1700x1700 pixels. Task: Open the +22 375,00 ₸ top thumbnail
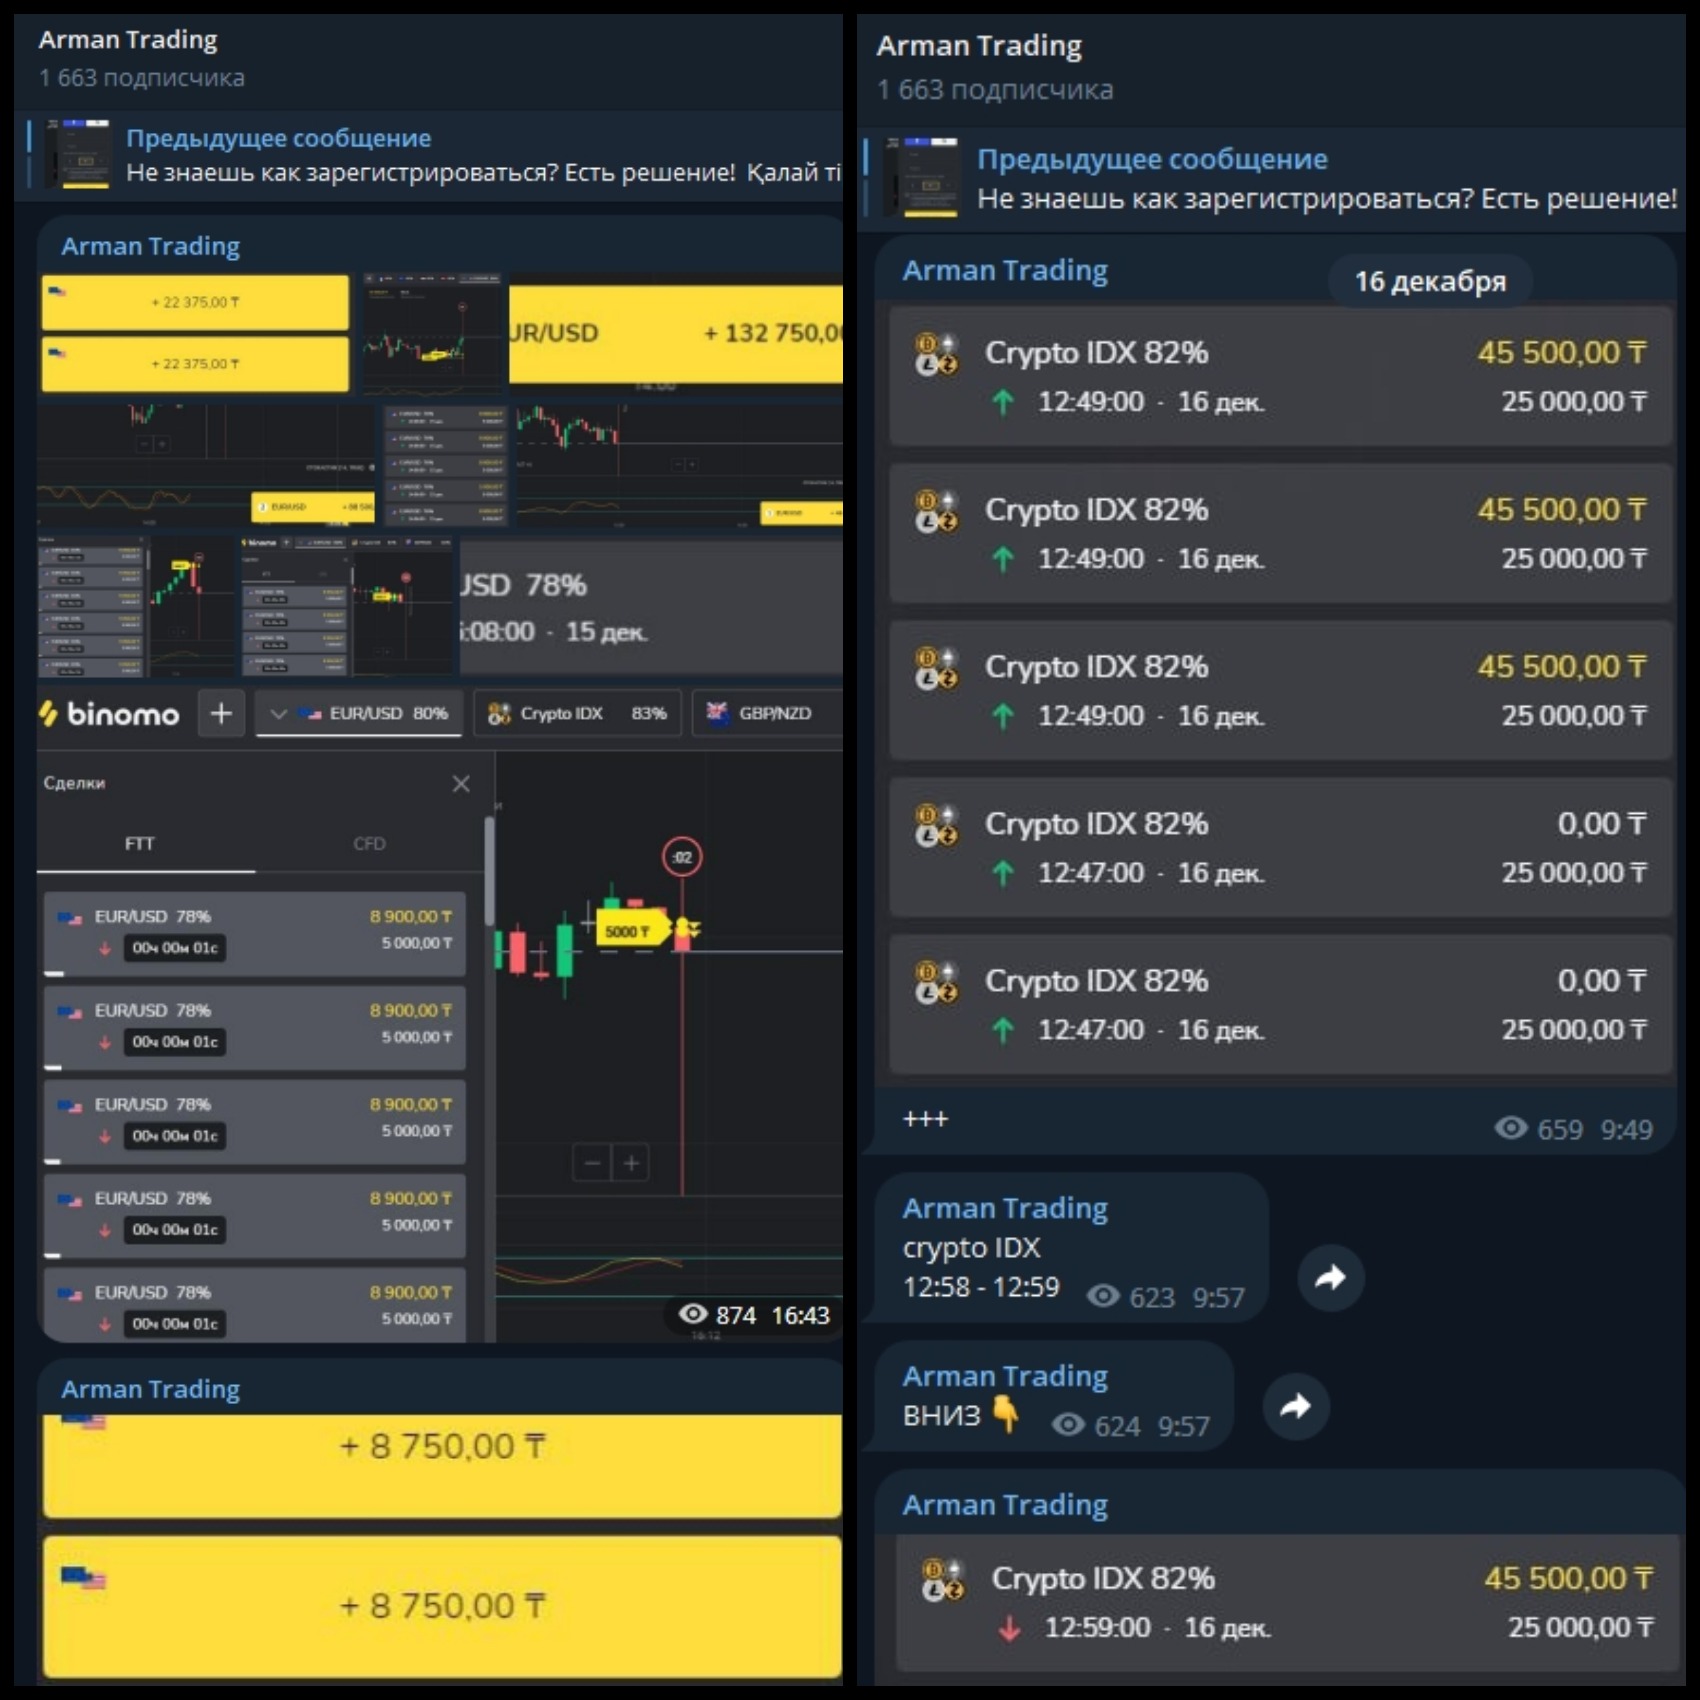coord(195,302)
